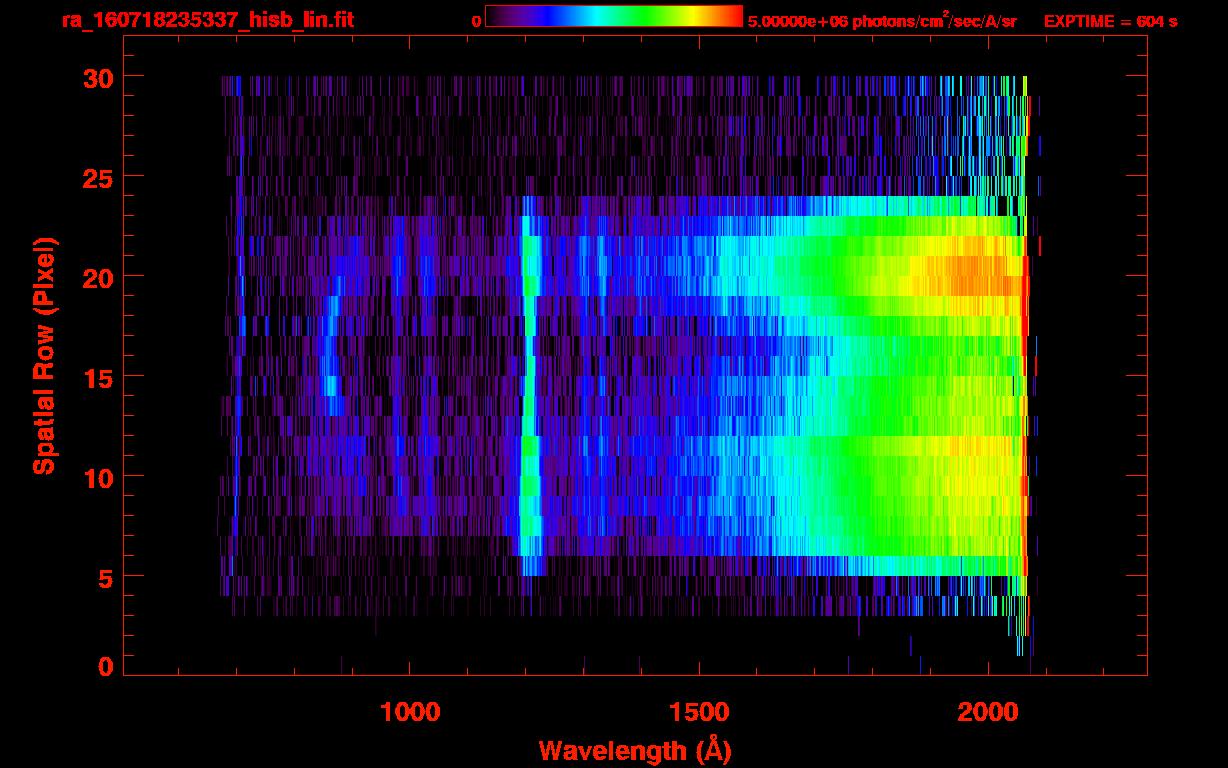Screen dimensions: 1228x768
Task: Select the 2000 tick label on wavelength axis
Action: 987,712
